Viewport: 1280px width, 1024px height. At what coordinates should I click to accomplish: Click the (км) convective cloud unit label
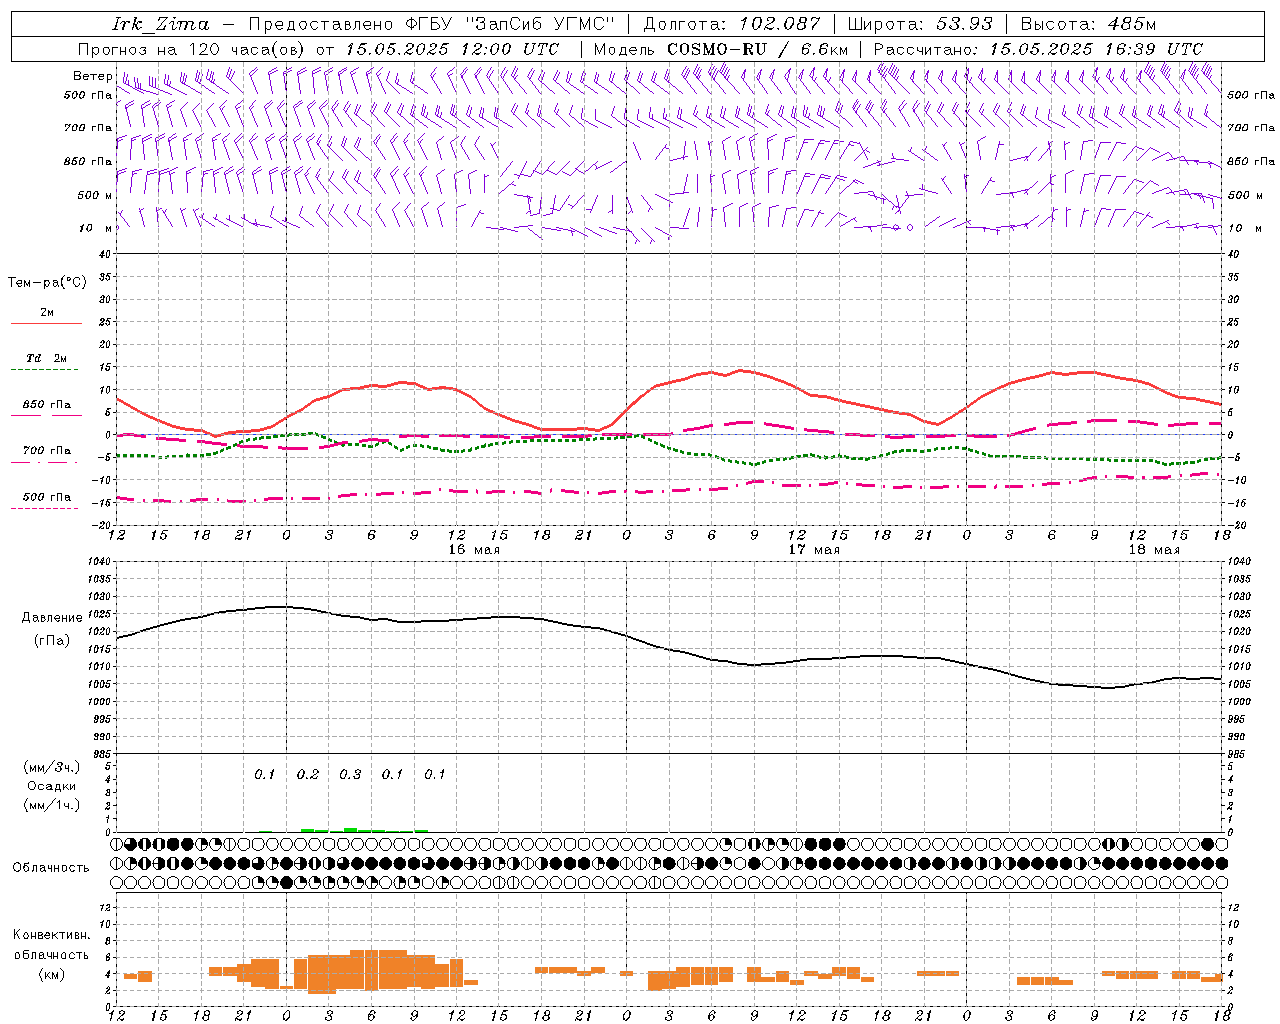[x=51, y=974]
